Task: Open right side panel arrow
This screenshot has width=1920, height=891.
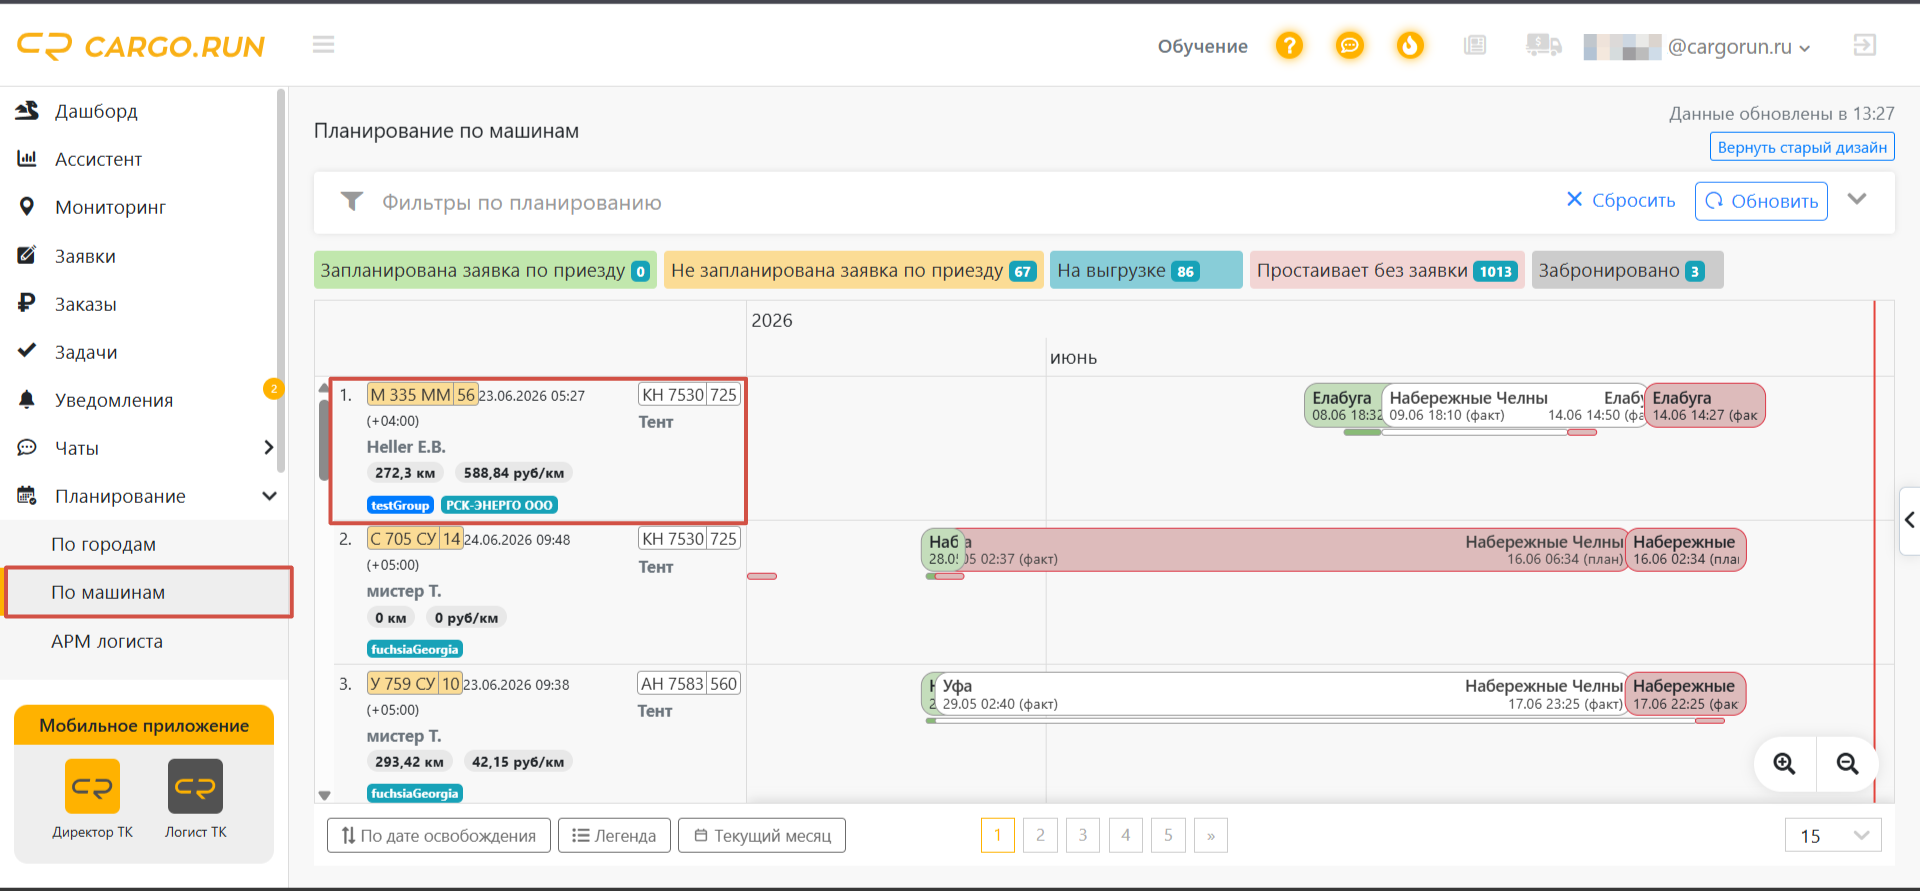Action: click(x=1909, y=520)
